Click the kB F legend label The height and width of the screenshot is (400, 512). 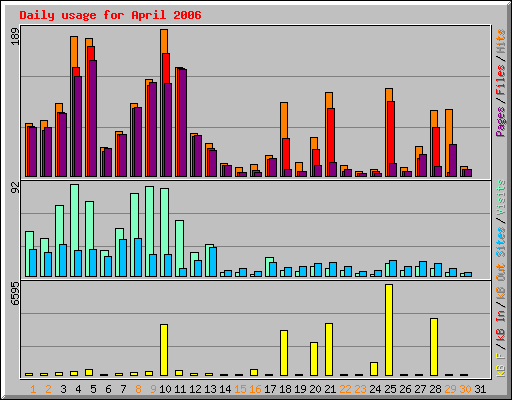[x=501, y=365]
